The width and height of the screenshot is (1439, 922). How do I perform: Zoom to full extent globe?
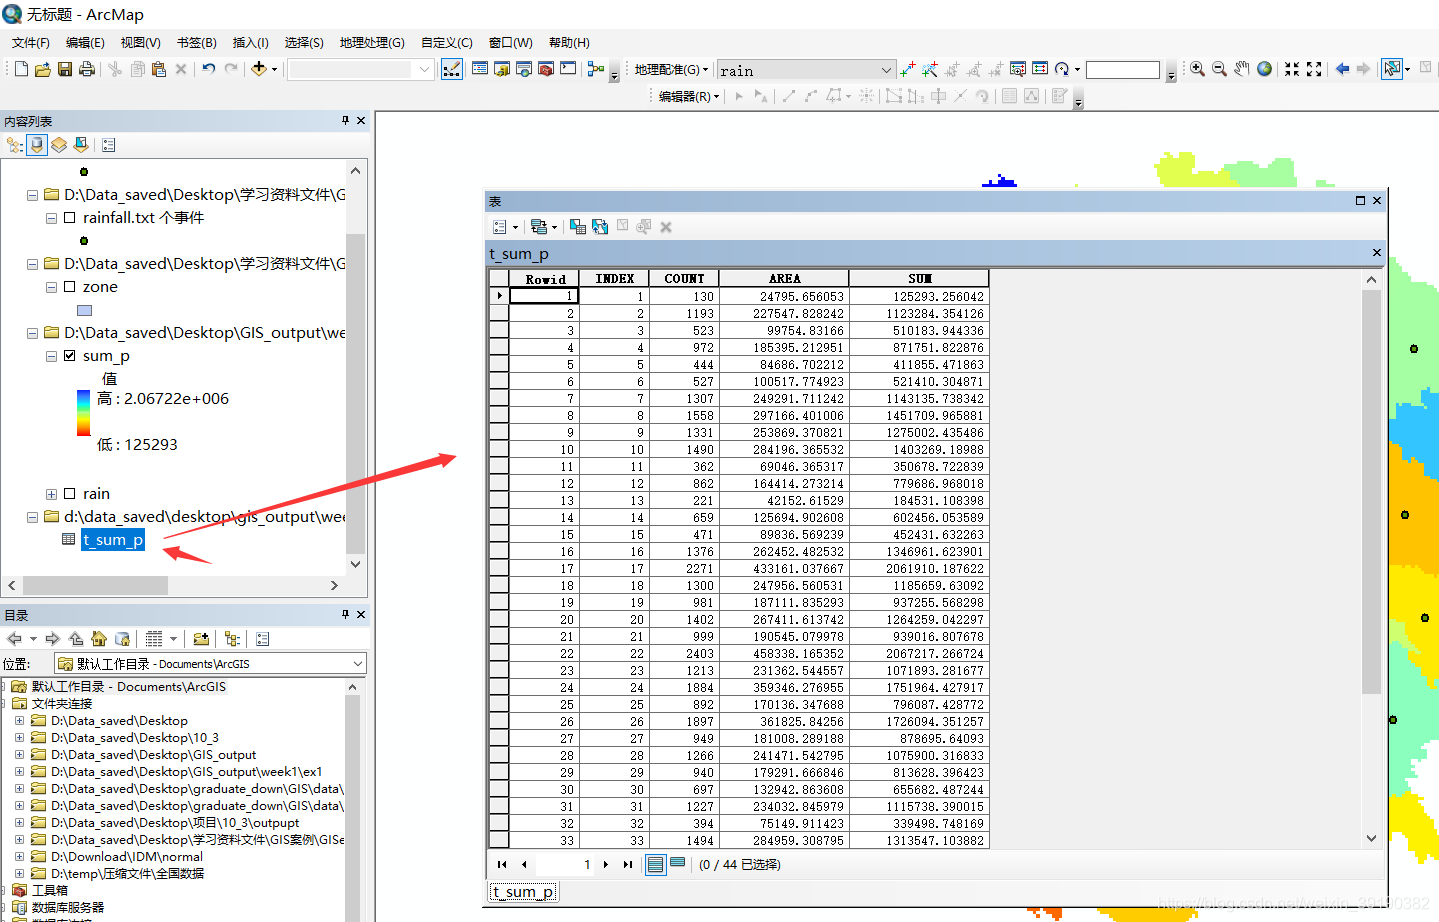pos(1265,69)
